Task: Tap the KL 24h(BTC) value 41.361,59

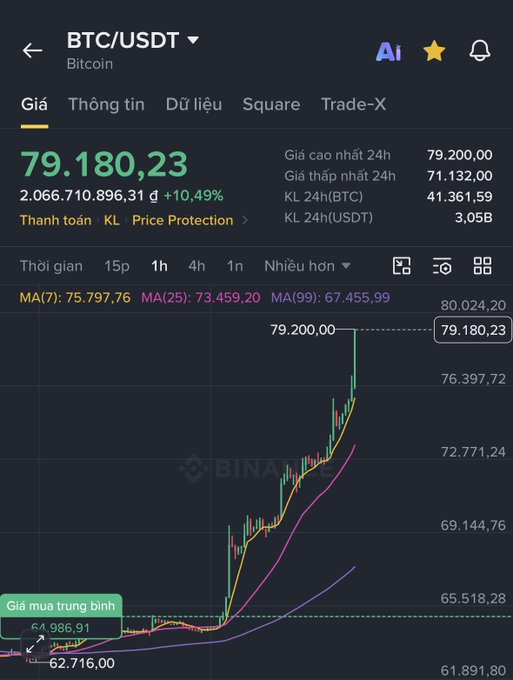Action: click(x=460, y=196)
